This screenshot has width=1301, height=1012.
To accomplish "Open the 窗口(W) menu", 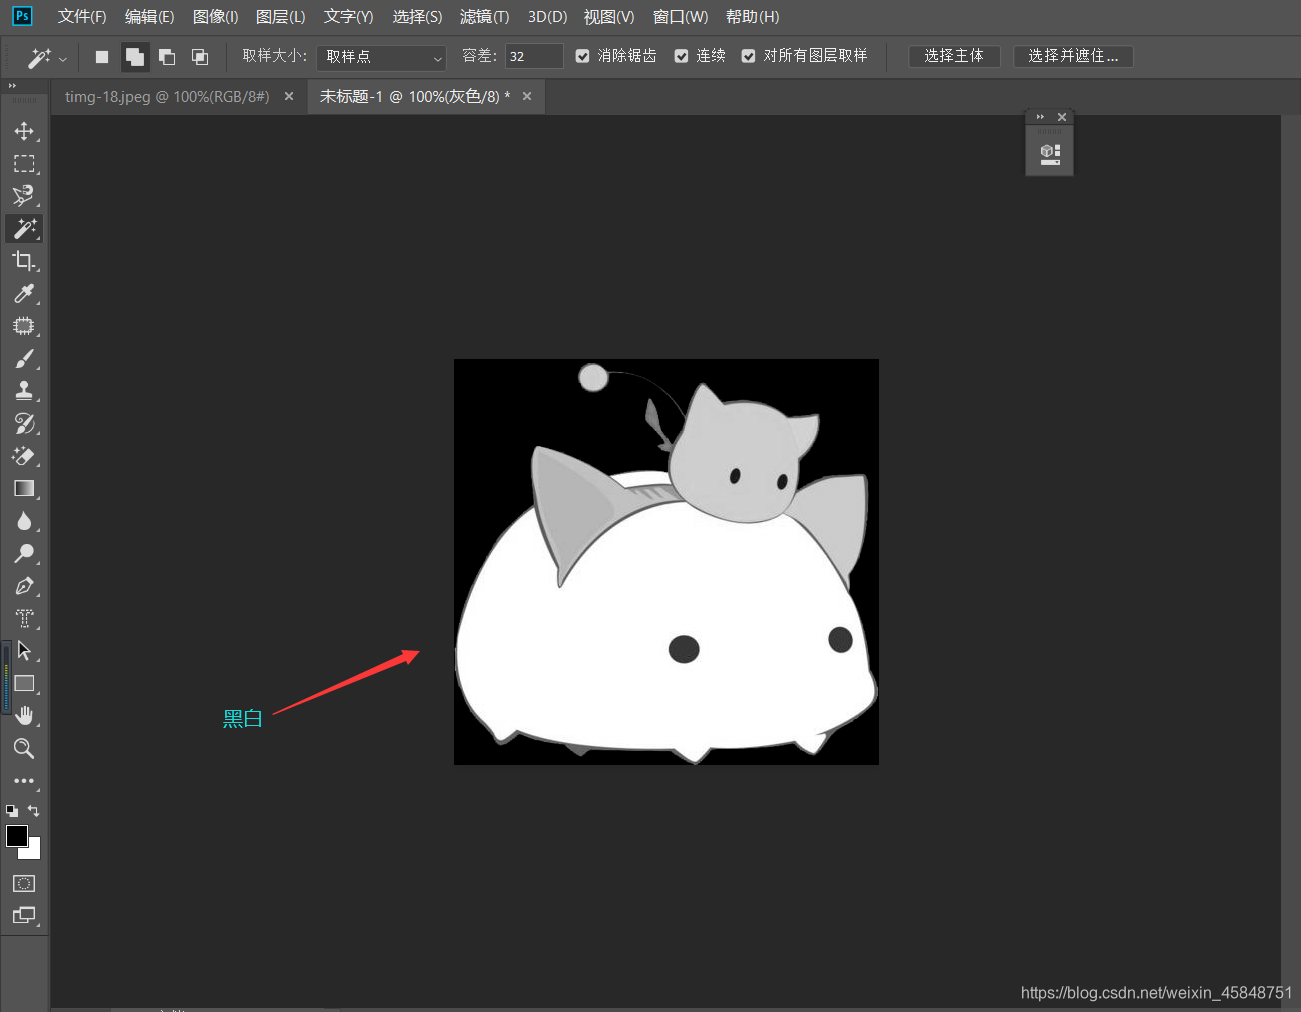I will coord(680,17).
